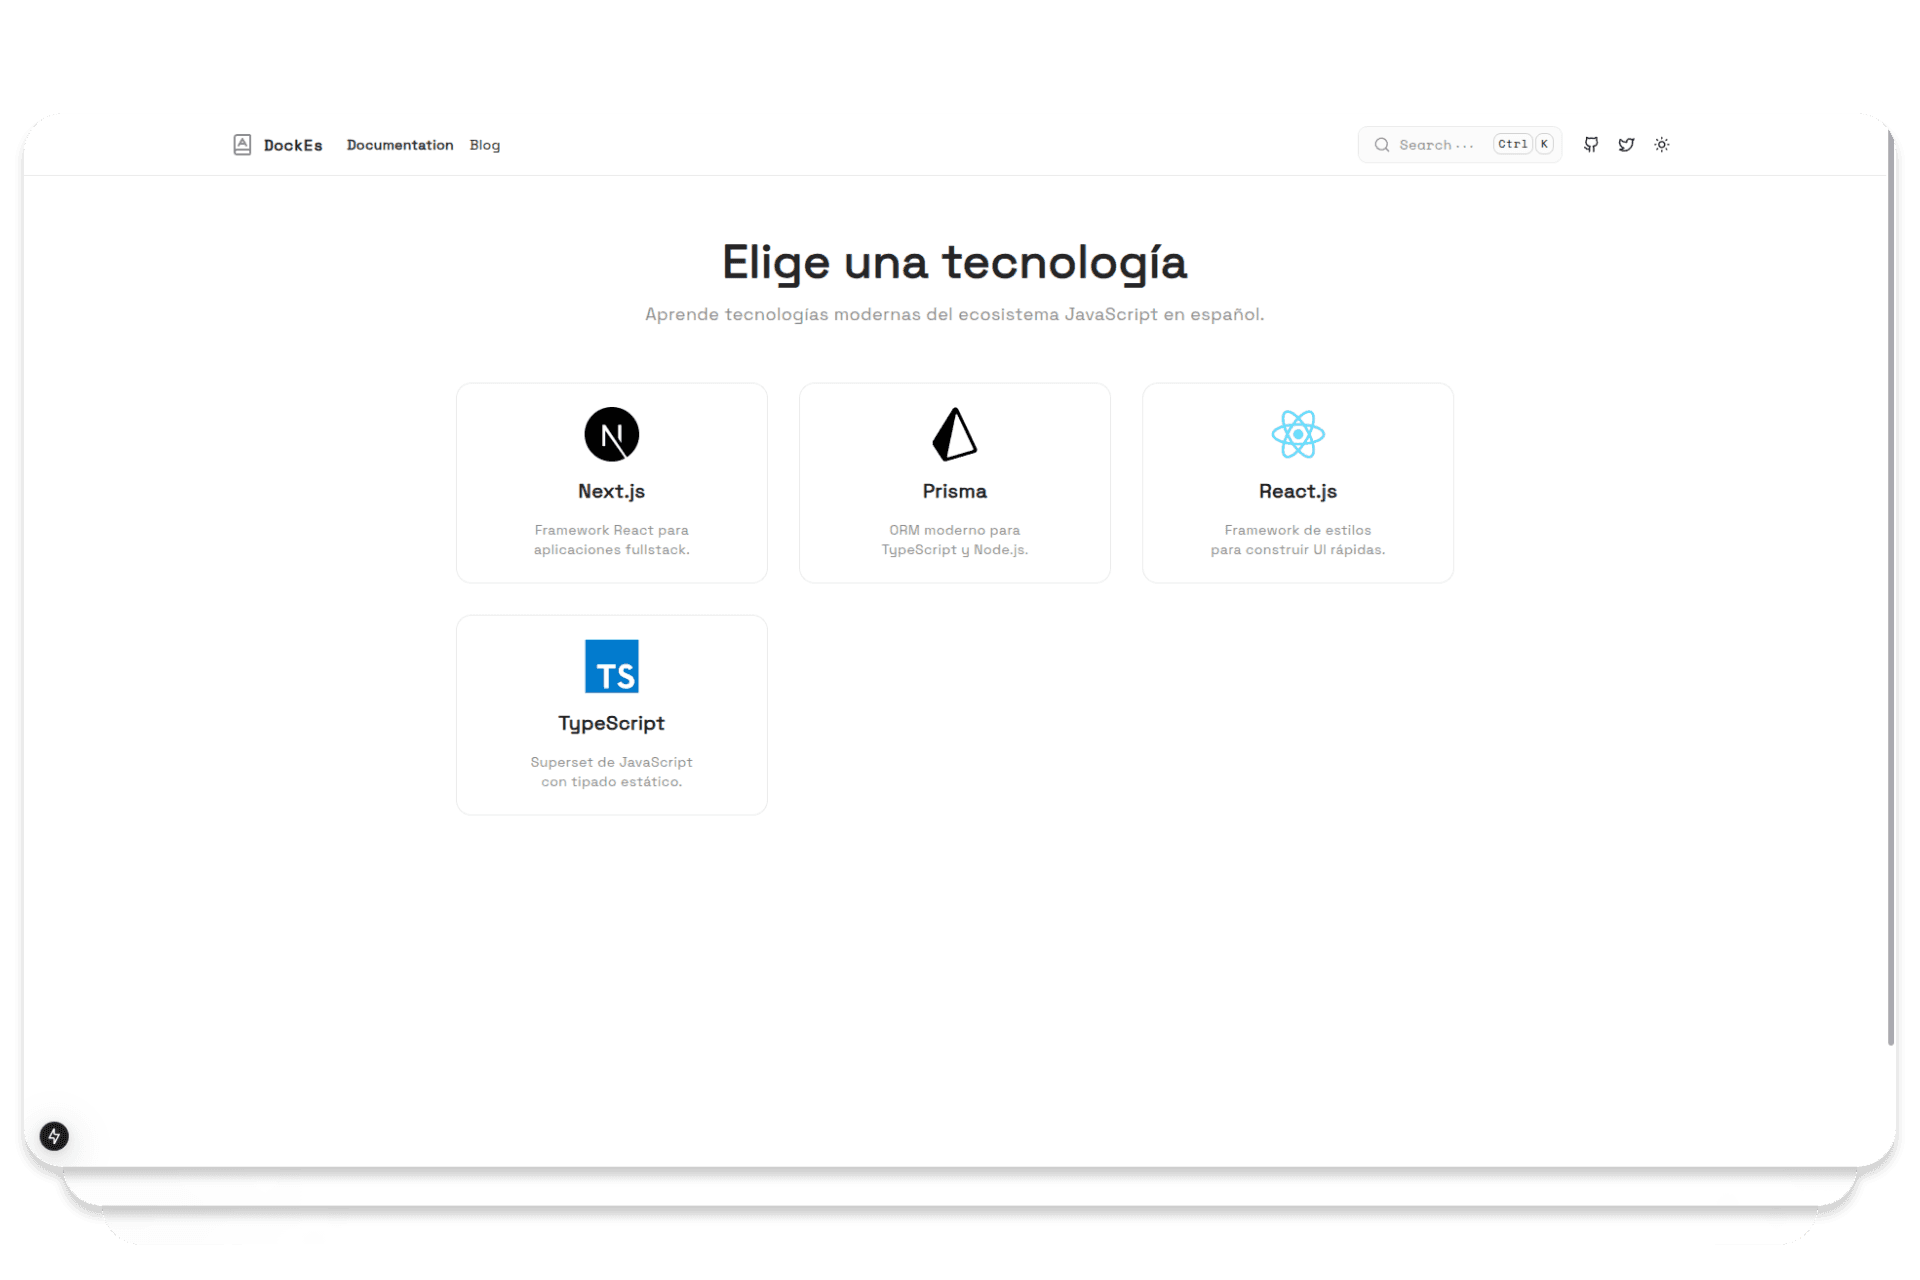
Task: Click the lightning bolt badge
Action: click(53, 1136)
